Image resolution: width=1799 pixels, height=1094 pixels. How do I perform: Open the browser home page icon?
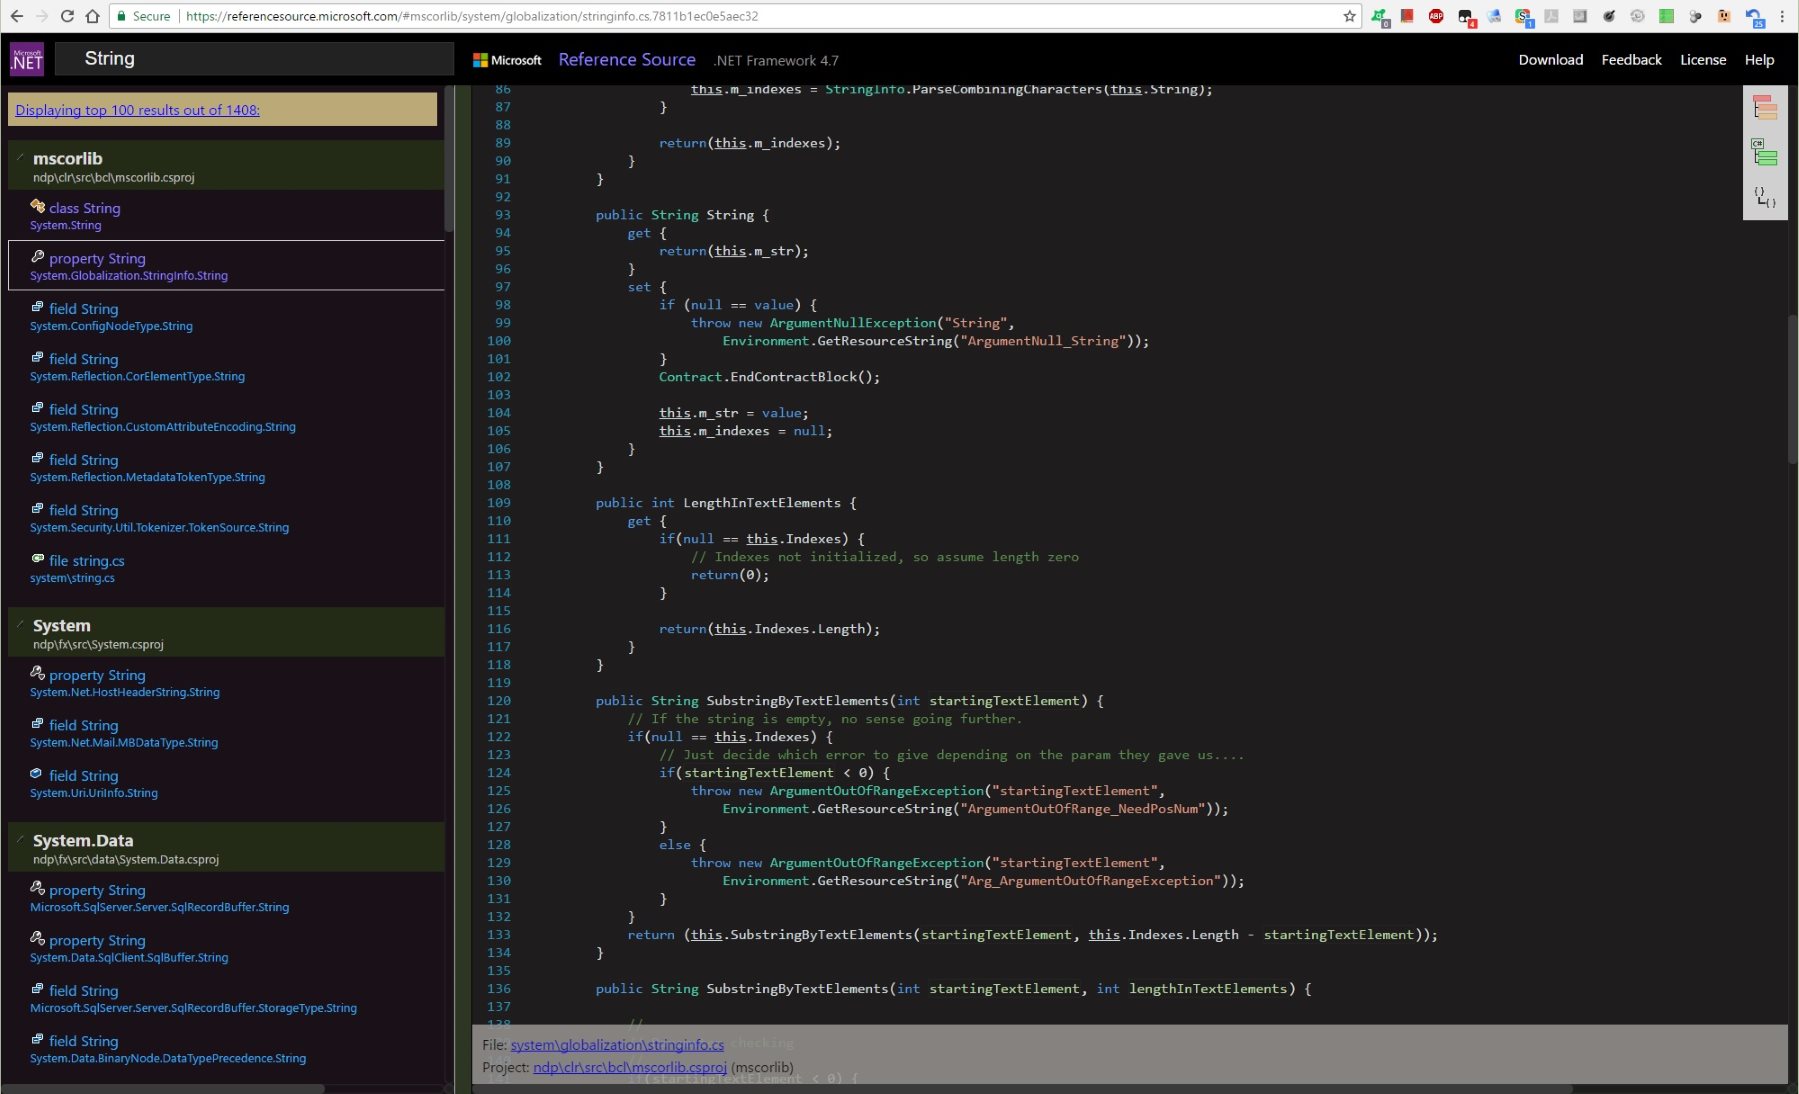pyautogui.click(x=92, y=16)
